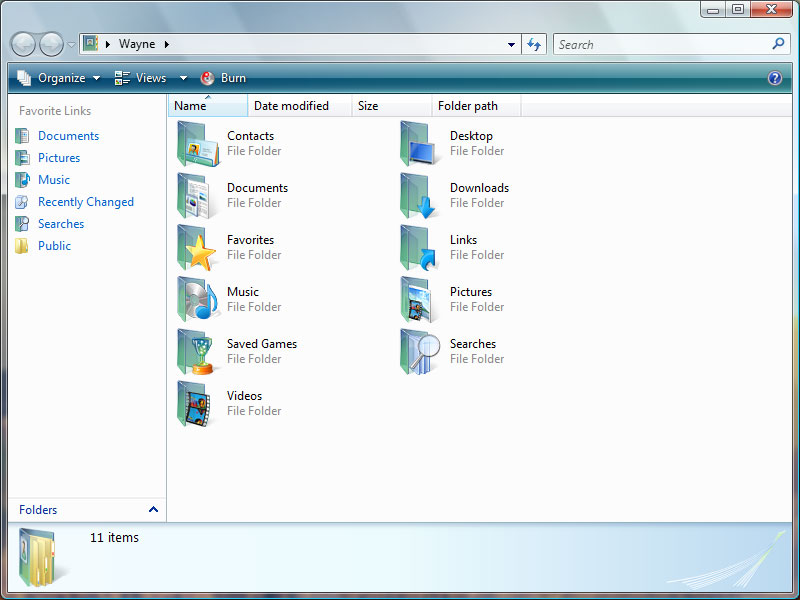Open the recent pages dropdown arrow
Screen dimensions: 800x600
[71, 44]
